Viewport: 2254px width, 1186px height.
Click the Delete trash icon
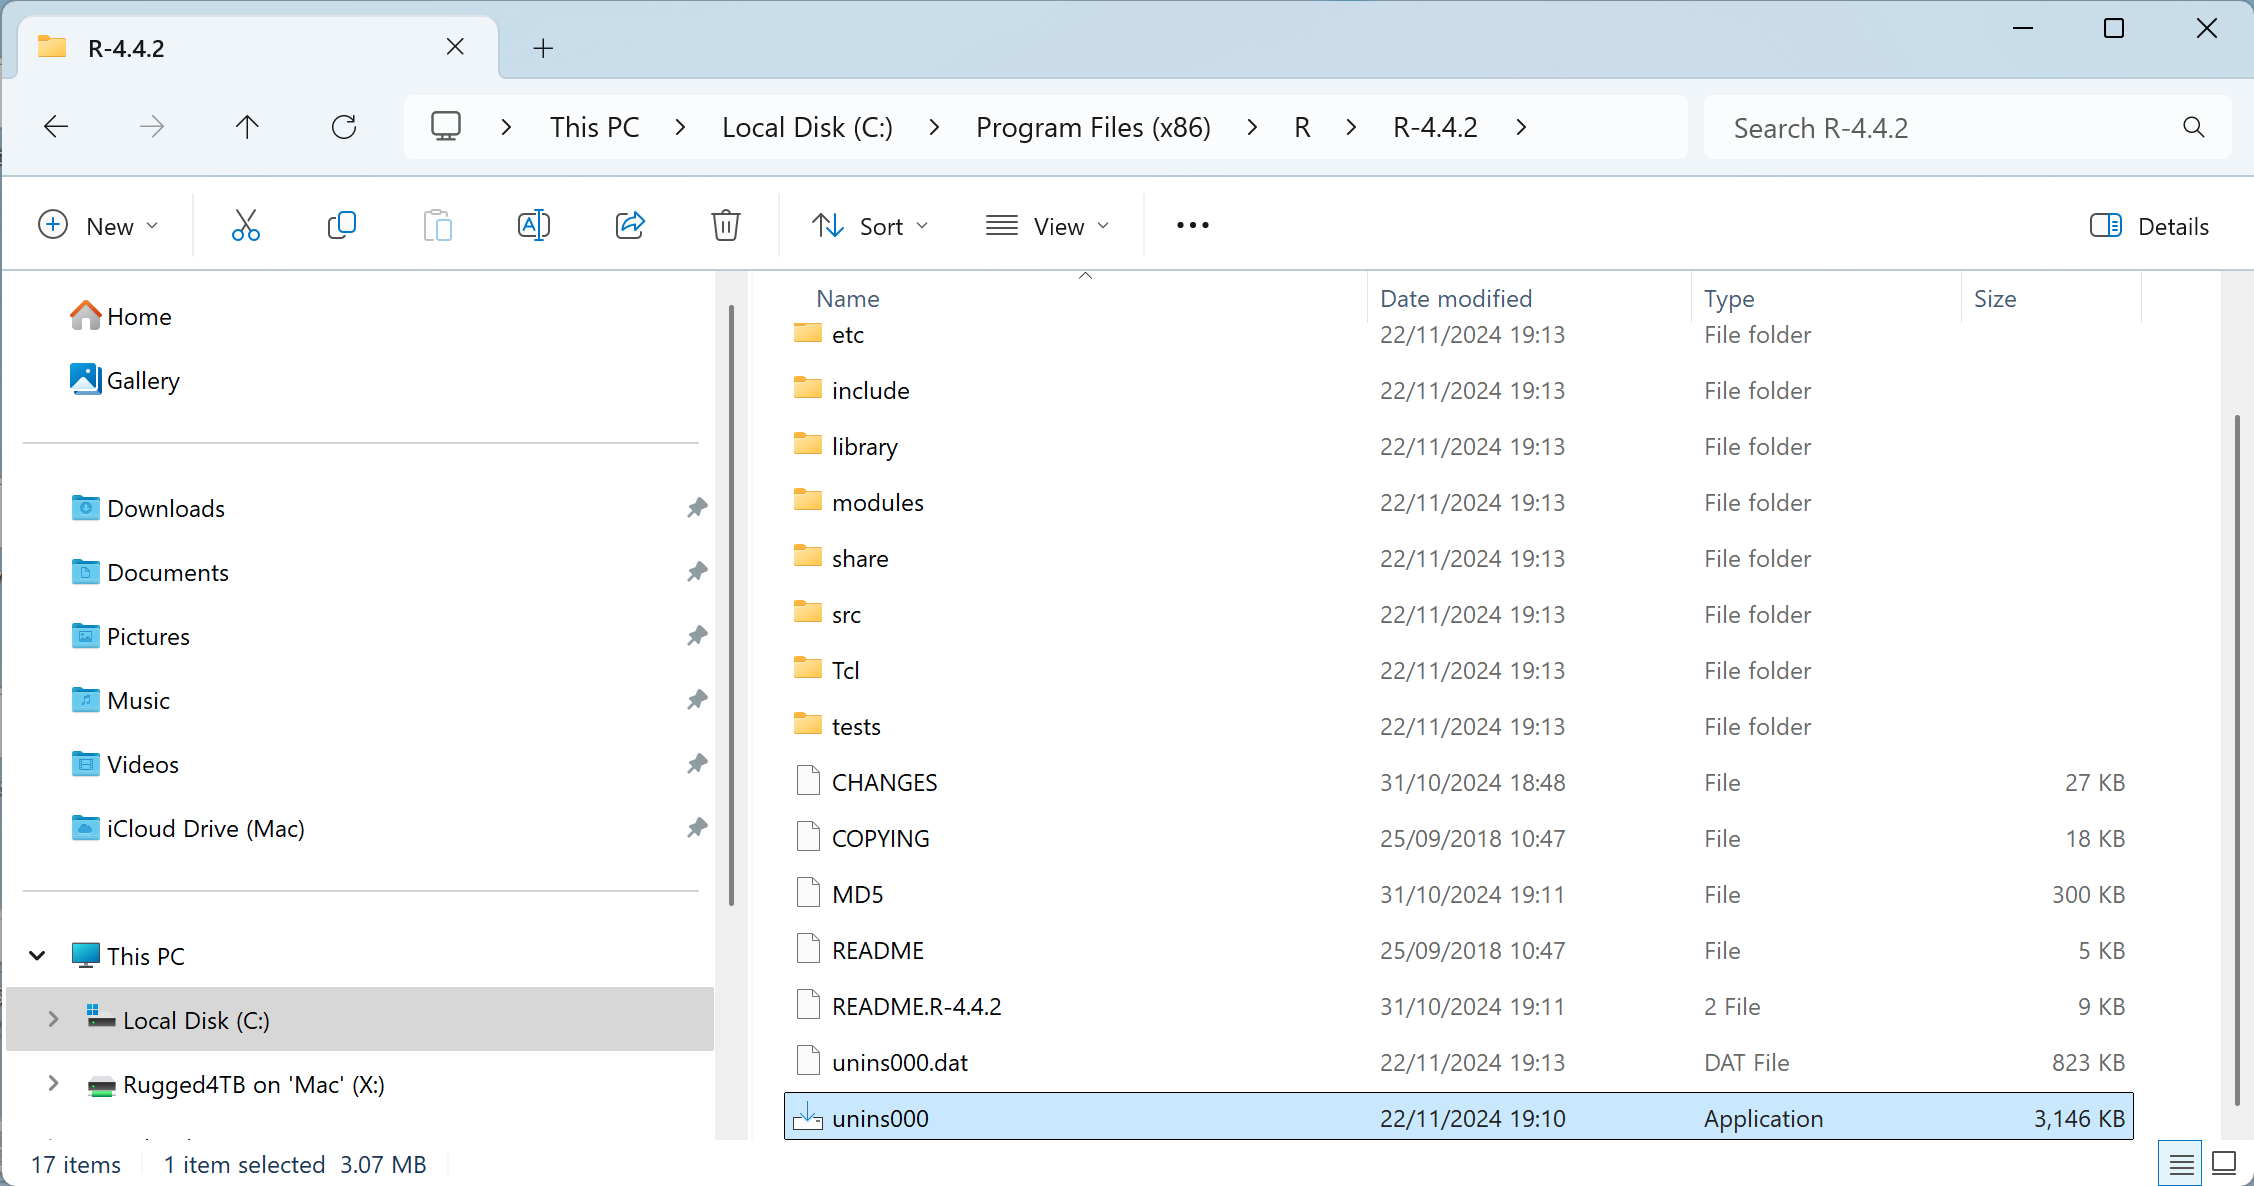tap(725, 226)
